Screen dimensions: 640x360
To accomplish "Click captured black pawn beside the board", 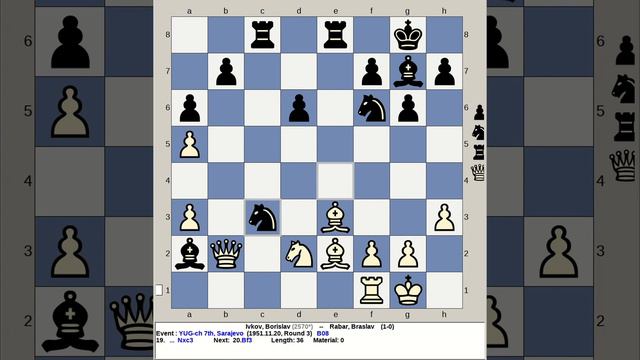I will pos(479,112).
